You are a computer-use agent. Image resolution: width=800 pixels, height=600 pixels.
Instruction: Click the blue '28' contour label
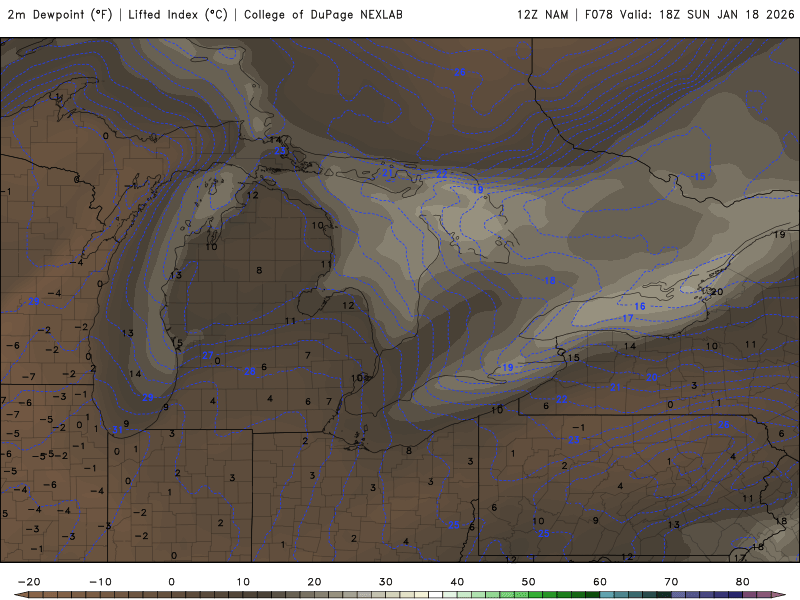(249, 371)
